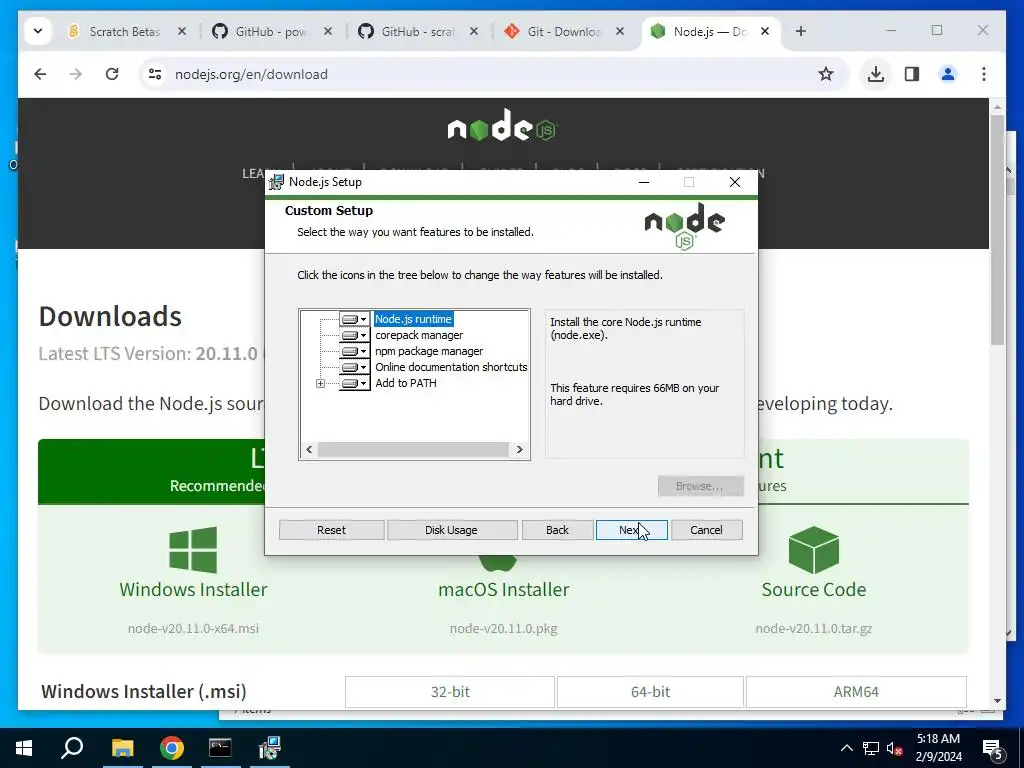The image size is (1024, 768).
Task: Click Source Code cube icon
Action: pyautogui.click(x=813, y=550)
